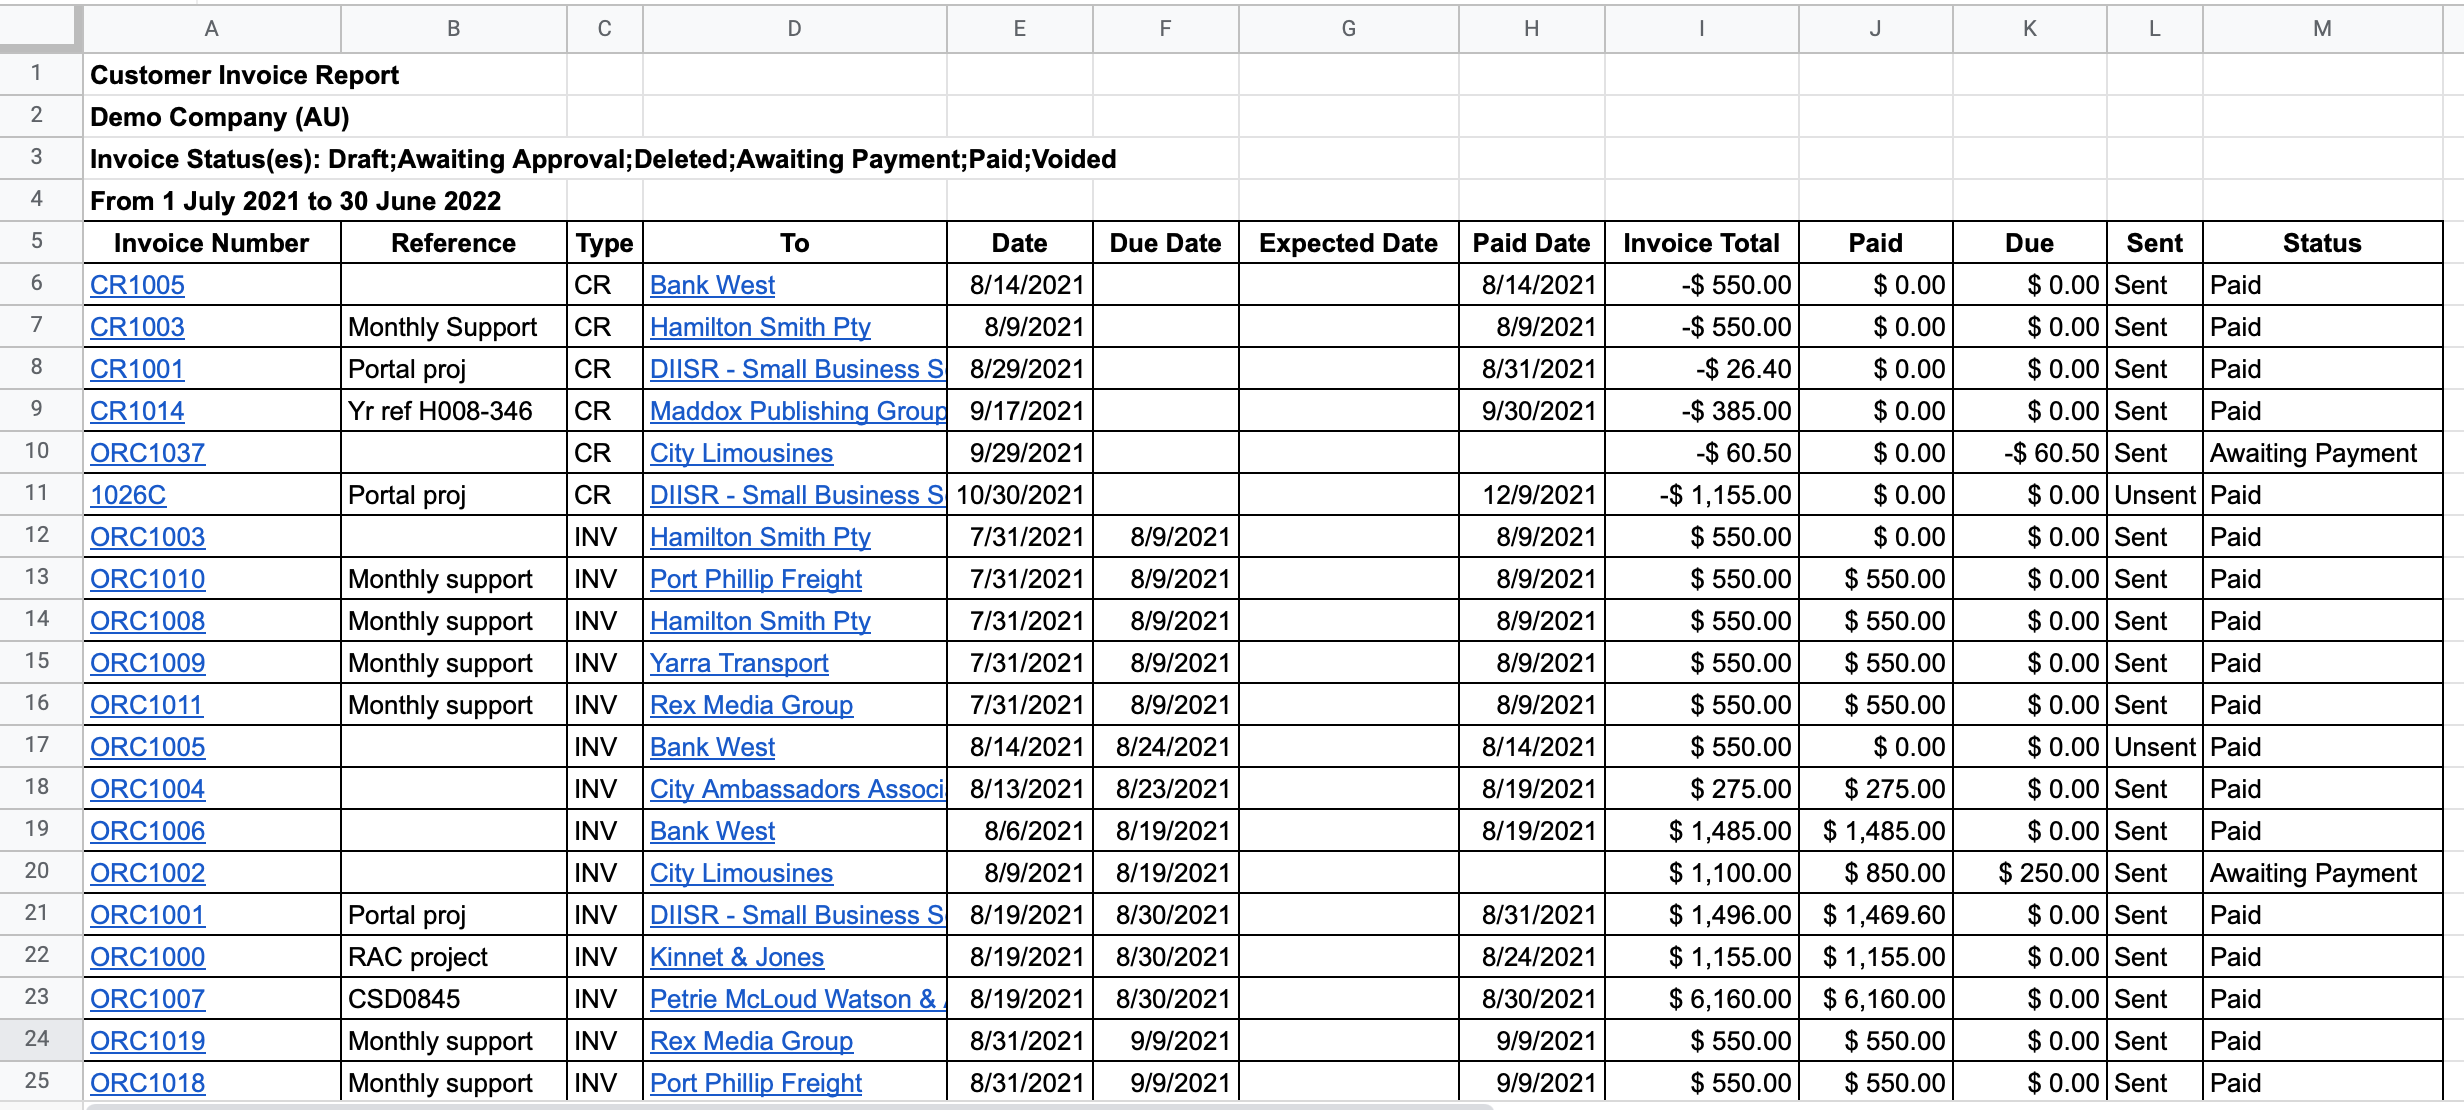
Task: Click the horizontal scrollbar at the bottom
Action: tap(790, 1106)
